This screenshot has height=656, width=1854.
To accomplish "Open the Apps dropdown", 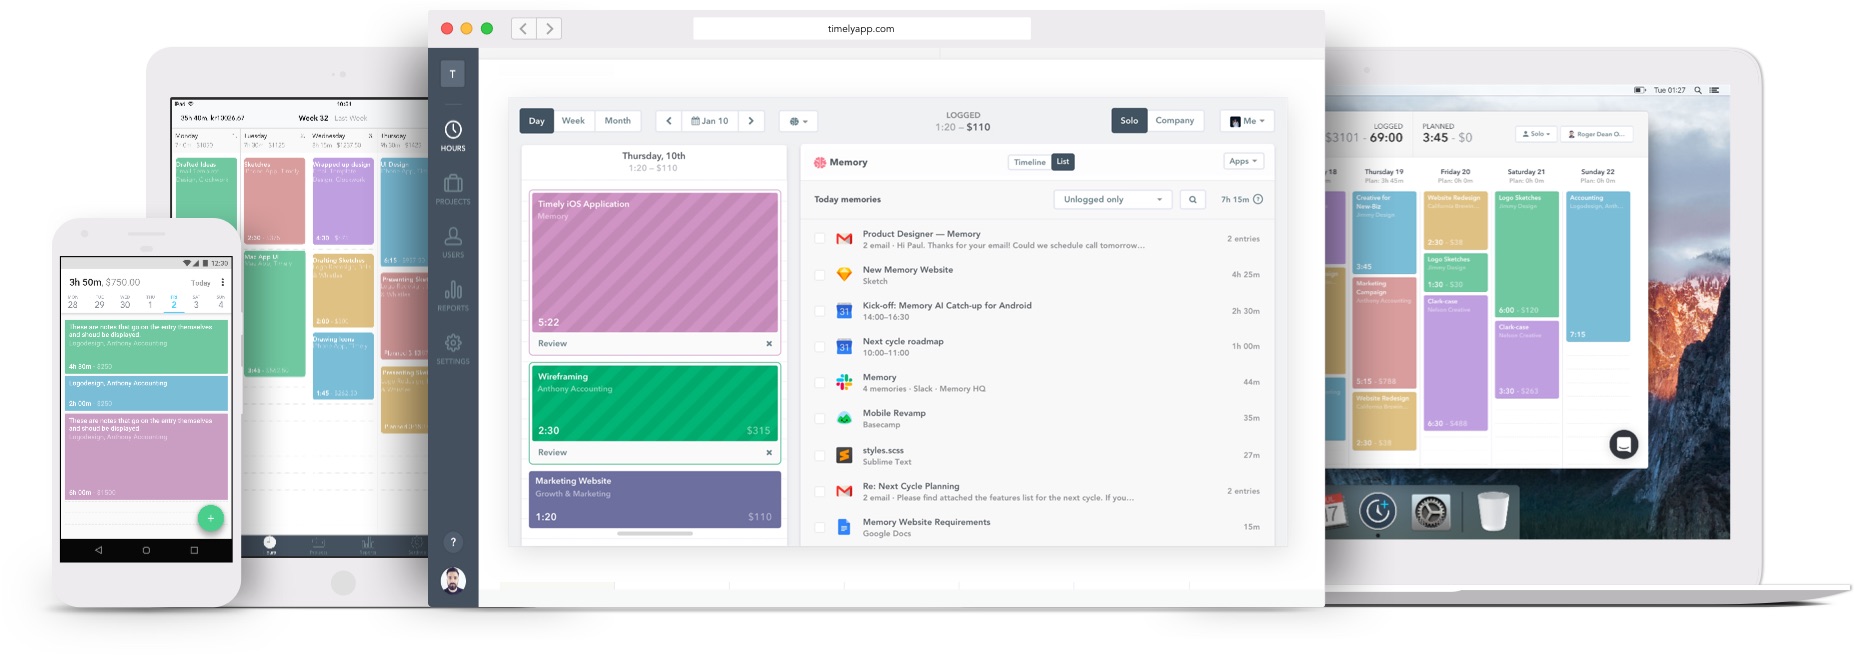I will 1243,161.
